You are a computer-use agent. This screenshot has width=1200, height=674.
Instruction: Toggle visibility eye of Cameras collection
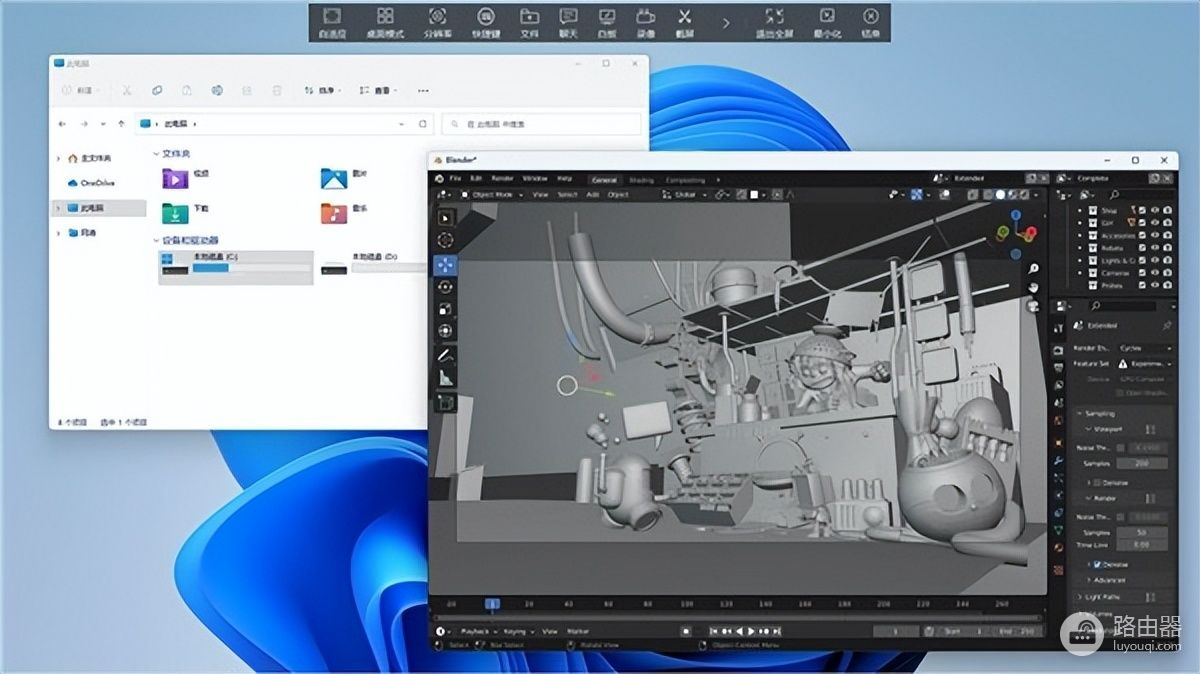click(1155, 272)
